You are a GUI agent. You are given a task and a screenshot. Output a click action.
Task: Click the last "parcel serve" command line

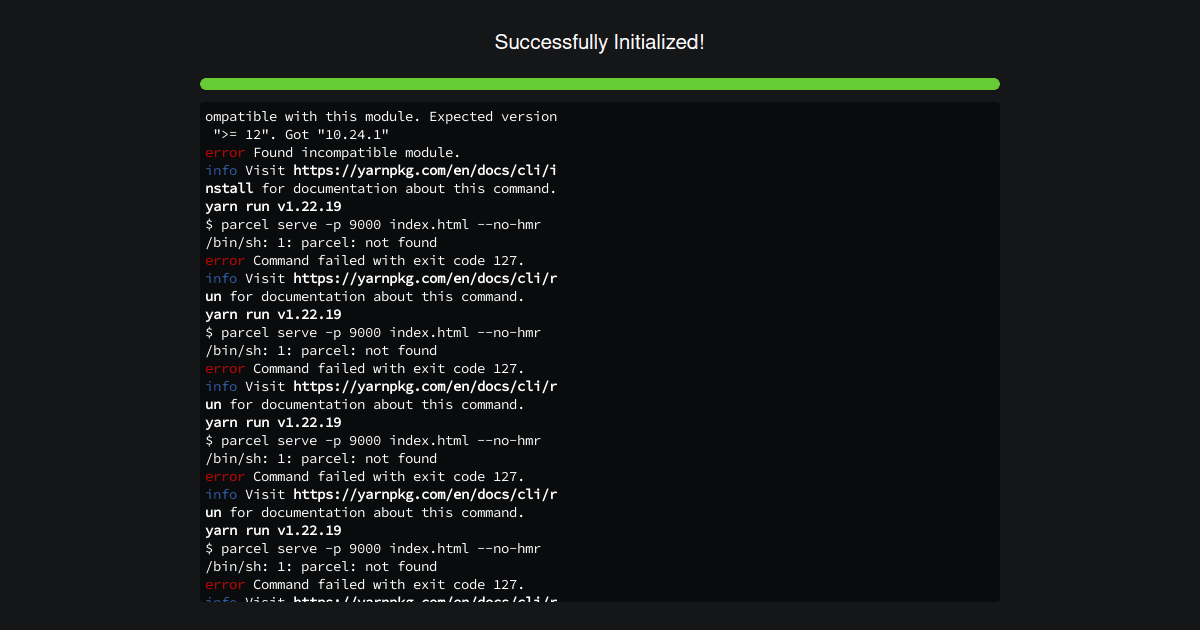pyautogui.click(x=373, y=548)
